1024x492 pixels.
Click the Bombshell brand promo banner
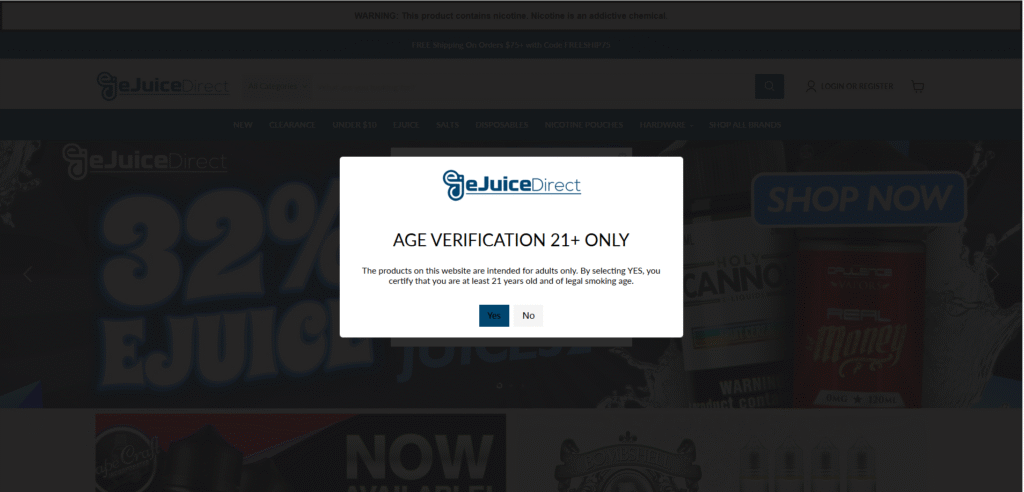point(722,453)
